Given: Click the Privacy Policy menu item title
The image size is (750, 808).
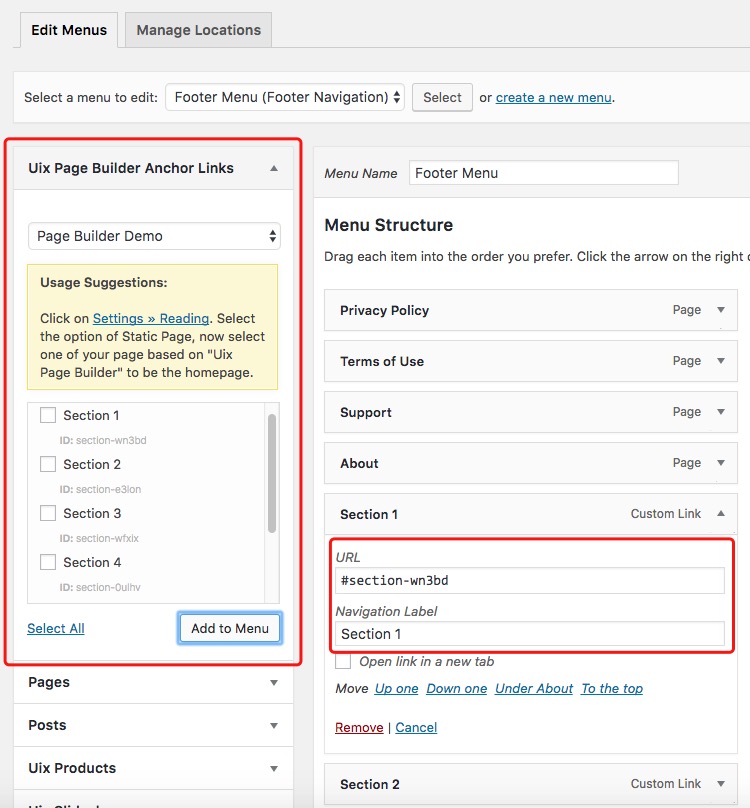Looking at the screenshot, I should click(385, 310).
